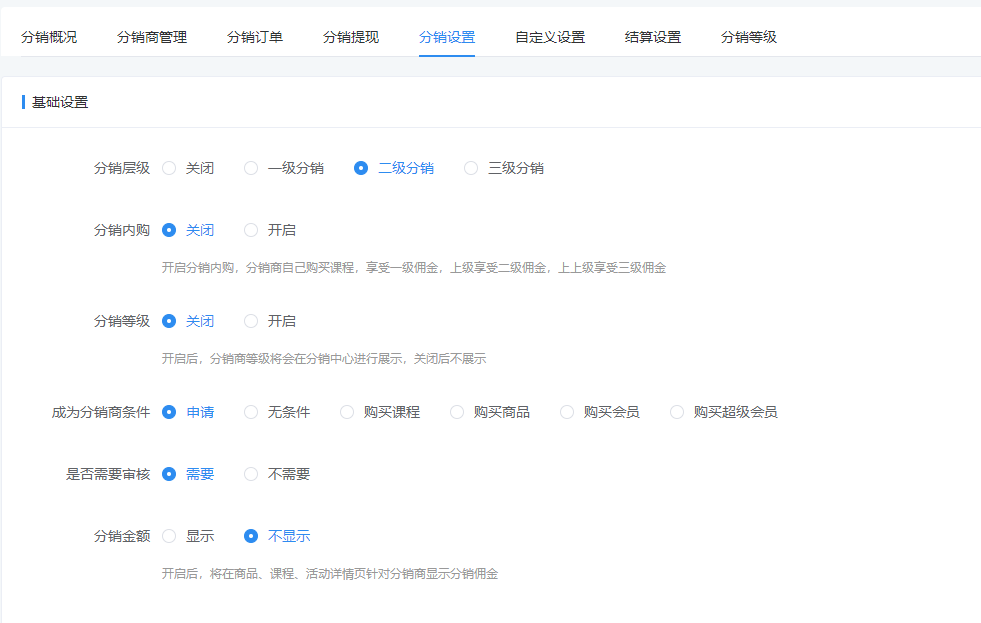
Task: Open the 分销提现 tab
Action: coord(351,38)
